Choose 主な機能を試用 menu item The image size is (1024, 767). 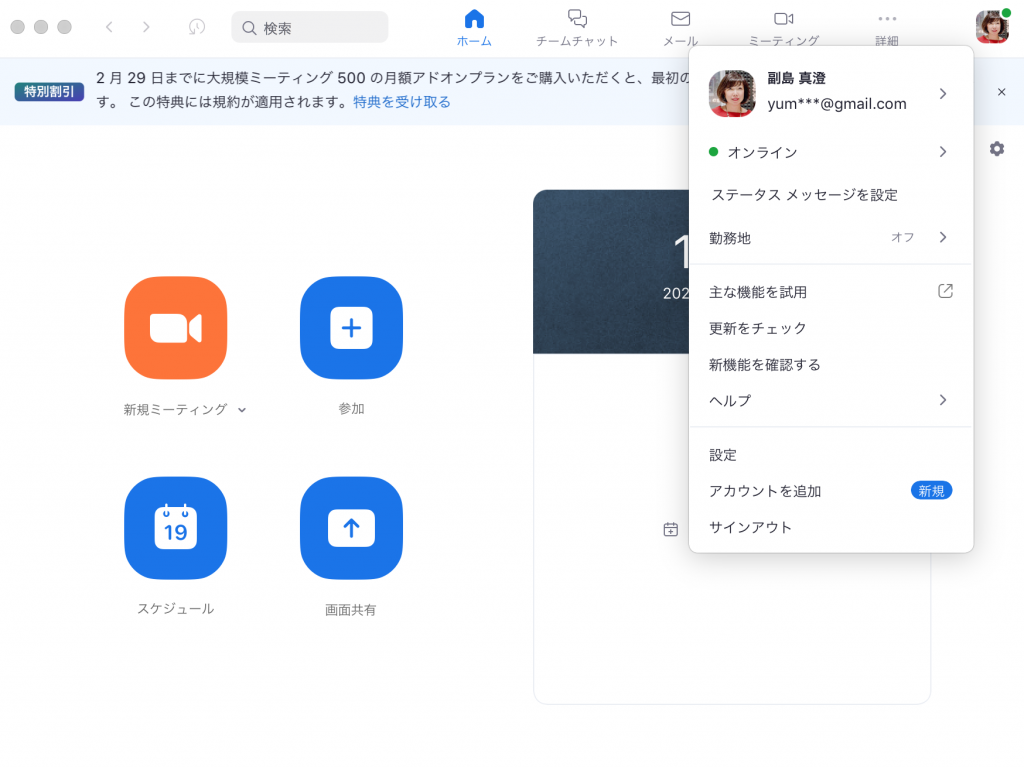(758, 292)
